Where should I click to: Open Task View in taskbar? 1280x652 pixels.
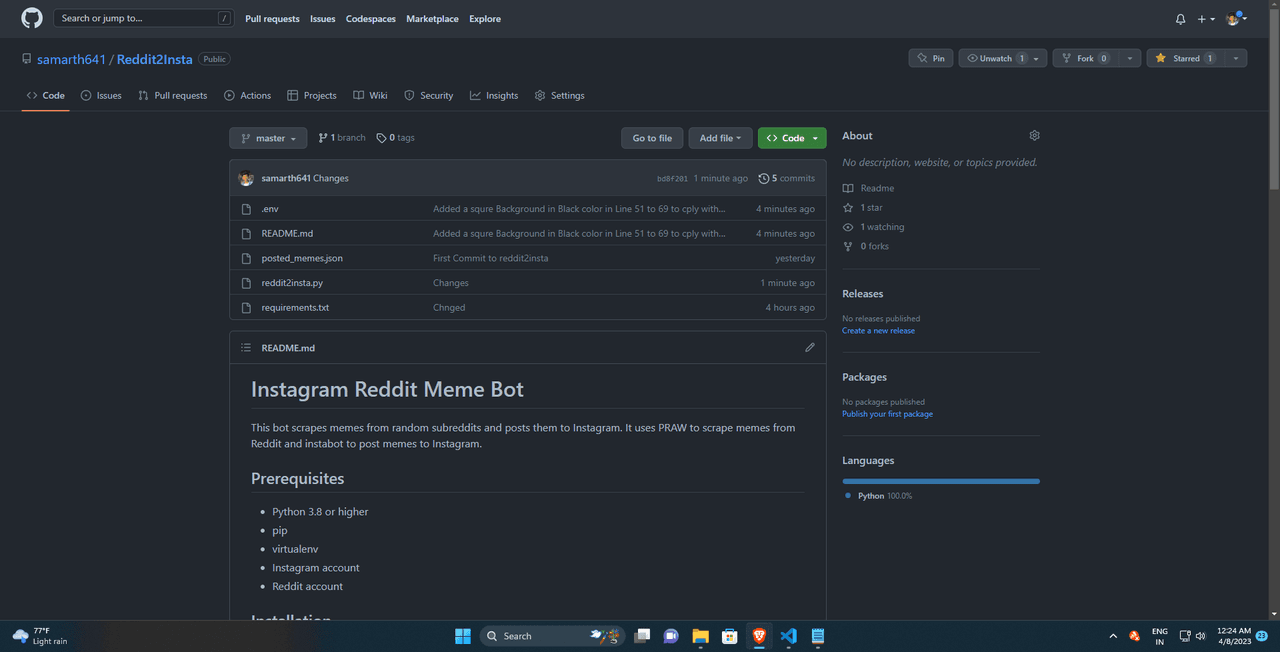coord(642,636)
